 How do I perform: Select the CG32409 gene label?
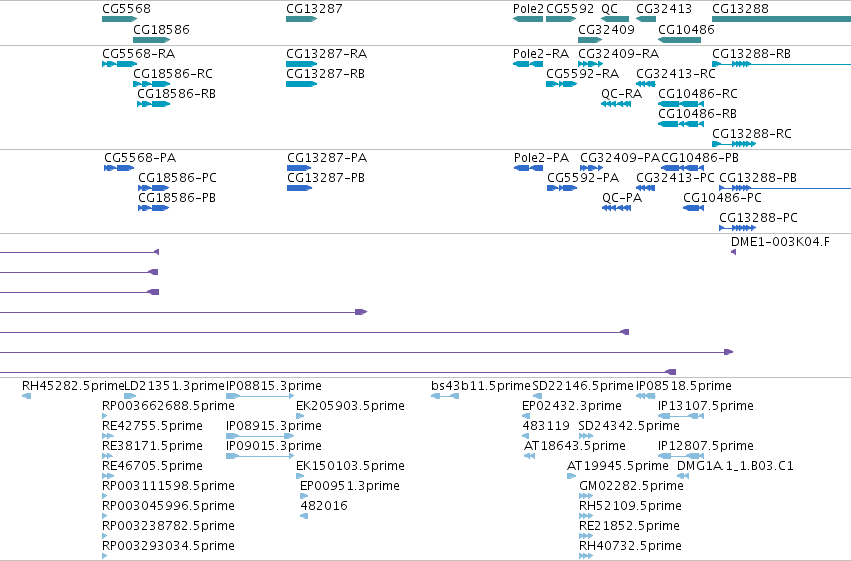pyautogui.click(x=606, y=29)
